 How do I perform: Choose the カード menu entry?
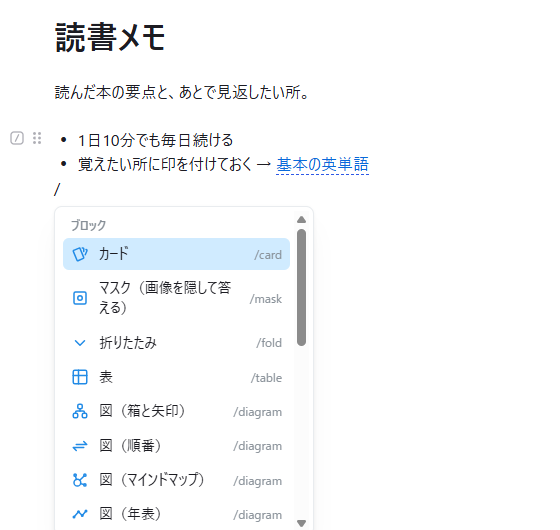[176, 254]
